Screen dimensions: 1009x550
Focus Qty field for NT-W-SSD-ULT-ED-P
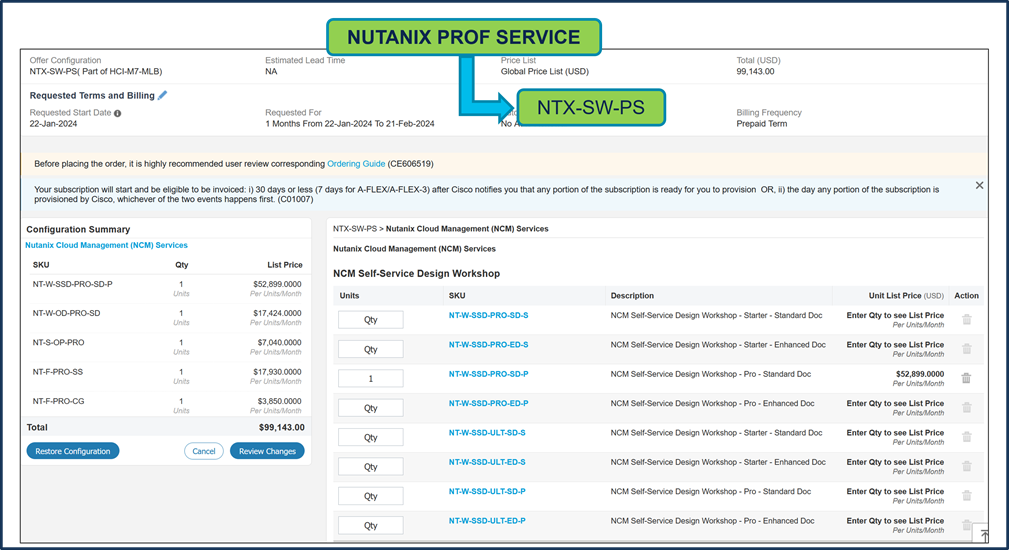click(371, 525)
